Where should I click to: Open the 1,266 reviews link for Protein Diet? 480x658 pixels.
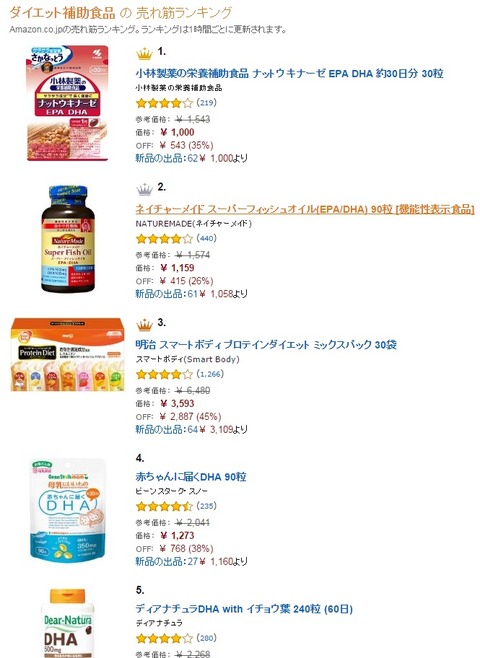(x=210, y=374)
